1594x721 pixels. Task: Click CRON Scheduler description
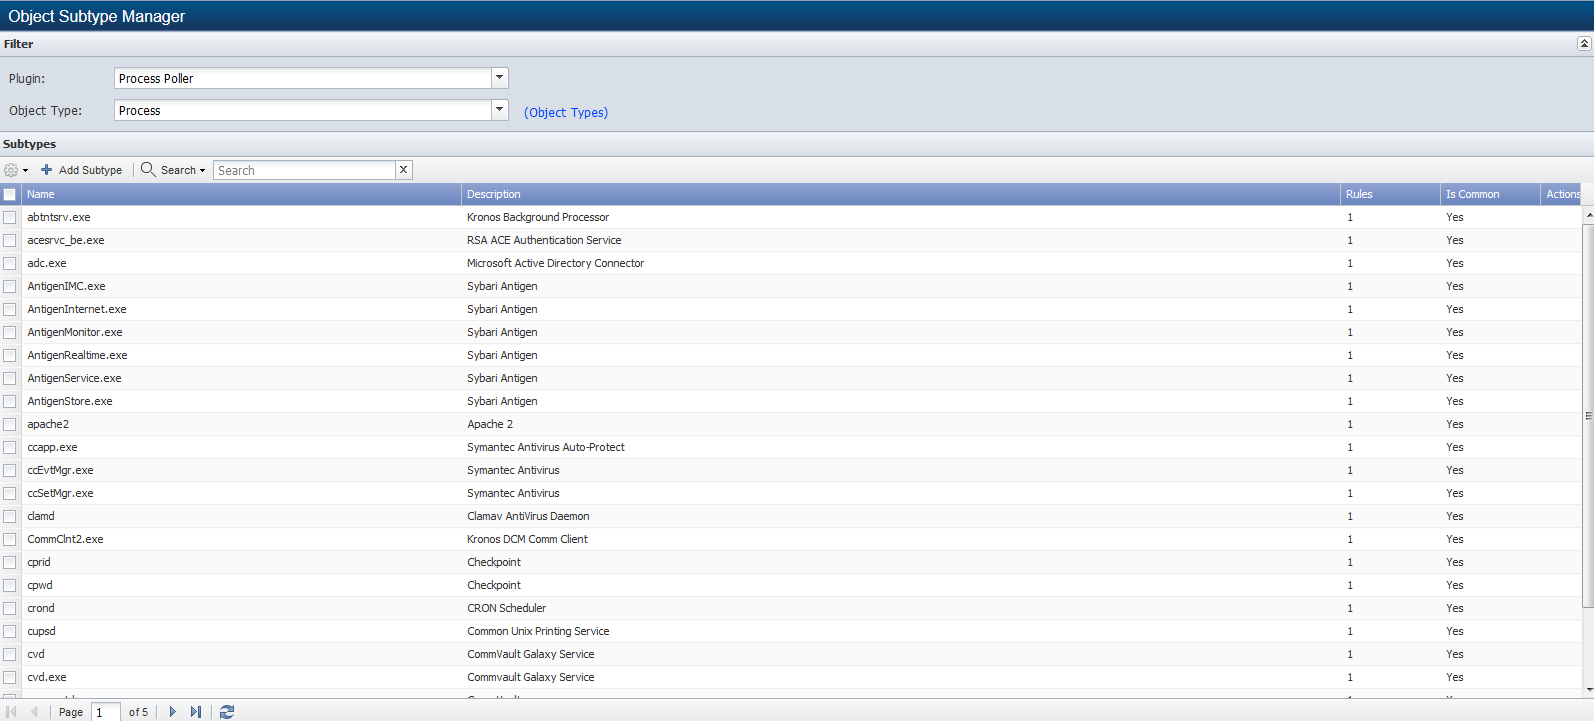pos(506,608)
